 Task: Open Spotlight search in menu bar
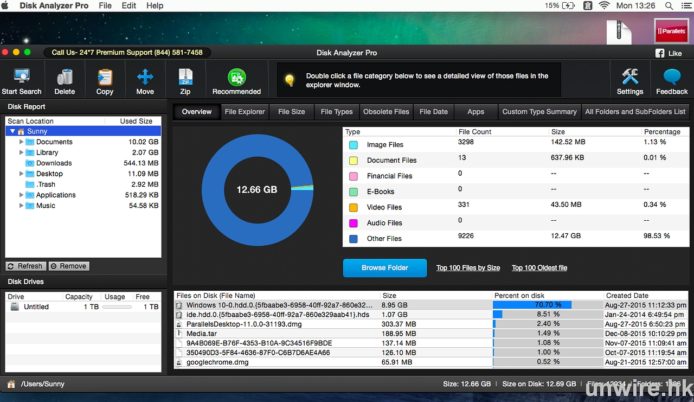(x=669, y=6)
